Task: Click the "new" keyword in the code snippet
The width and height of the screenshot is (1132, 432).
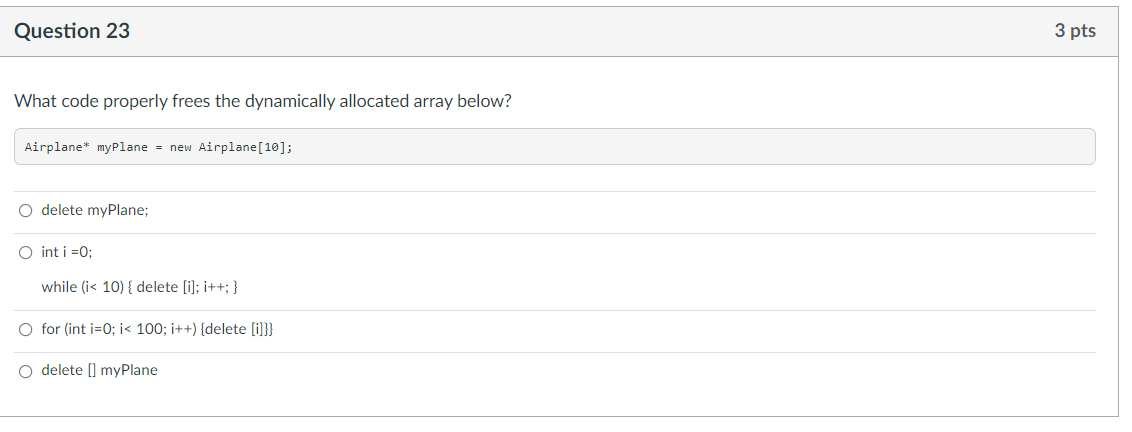Action: [x=180, y=147]
